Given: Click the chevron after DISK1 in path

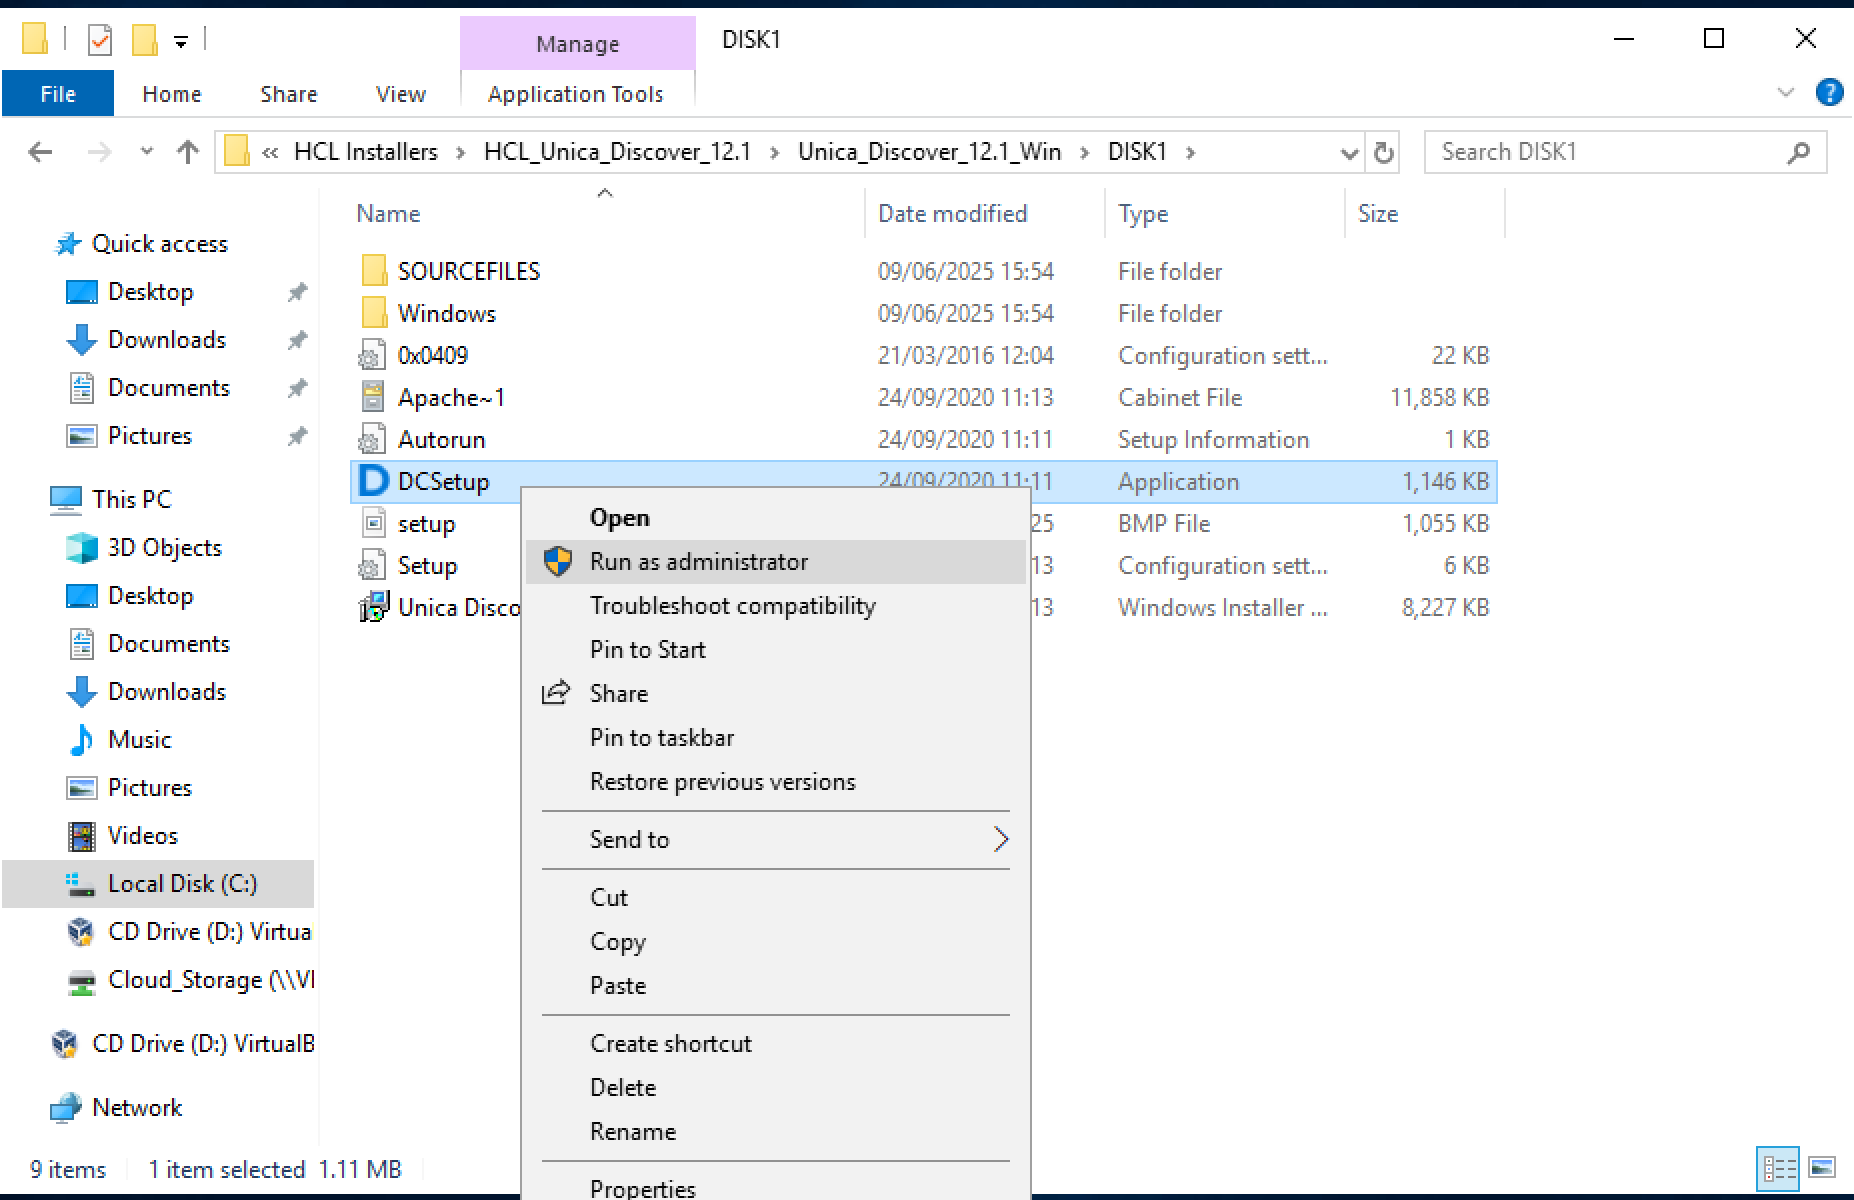Looking at the screenshot, I should (x=1190, y=152).
